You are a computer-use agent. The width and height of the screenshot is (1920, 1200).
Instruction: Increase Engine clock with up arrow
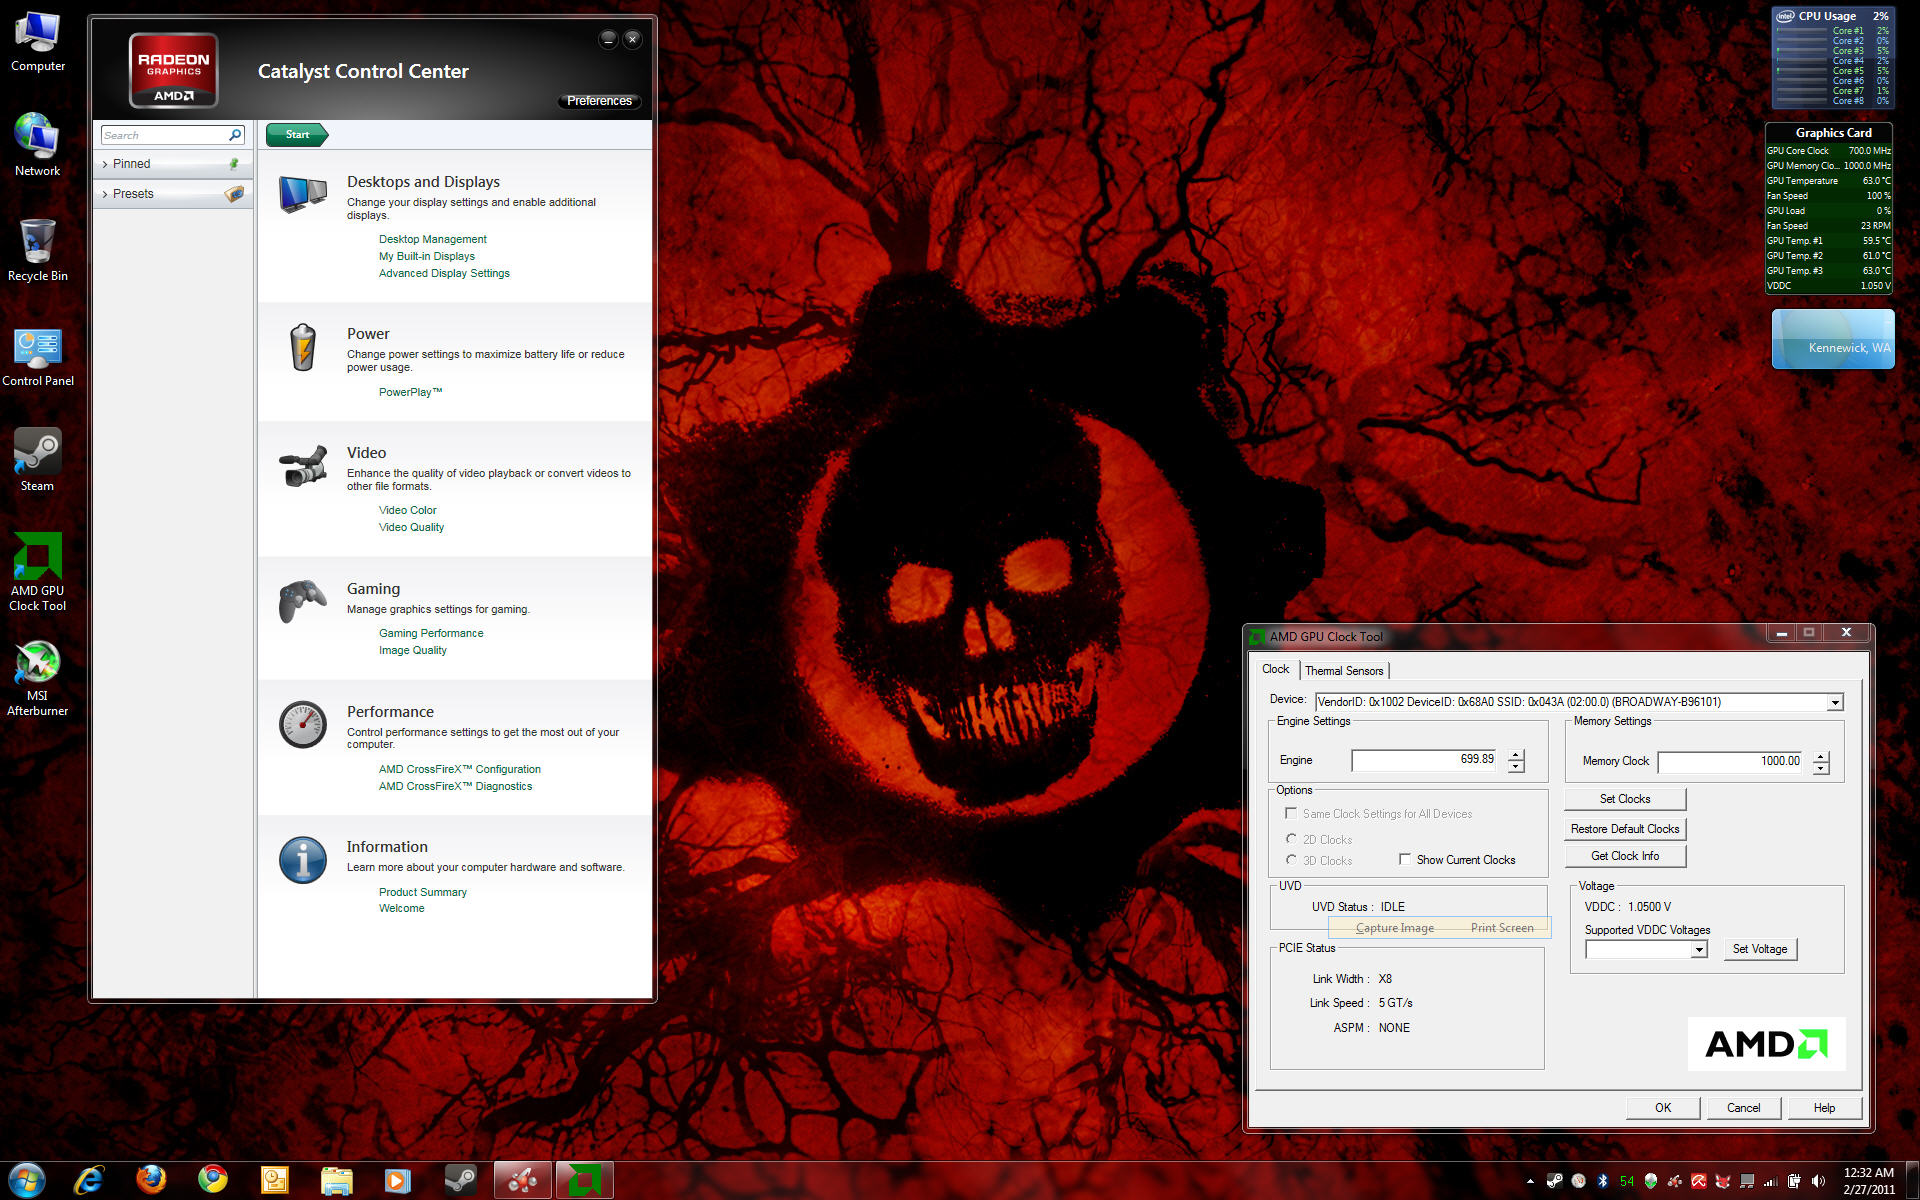(x=1516, y=755)
